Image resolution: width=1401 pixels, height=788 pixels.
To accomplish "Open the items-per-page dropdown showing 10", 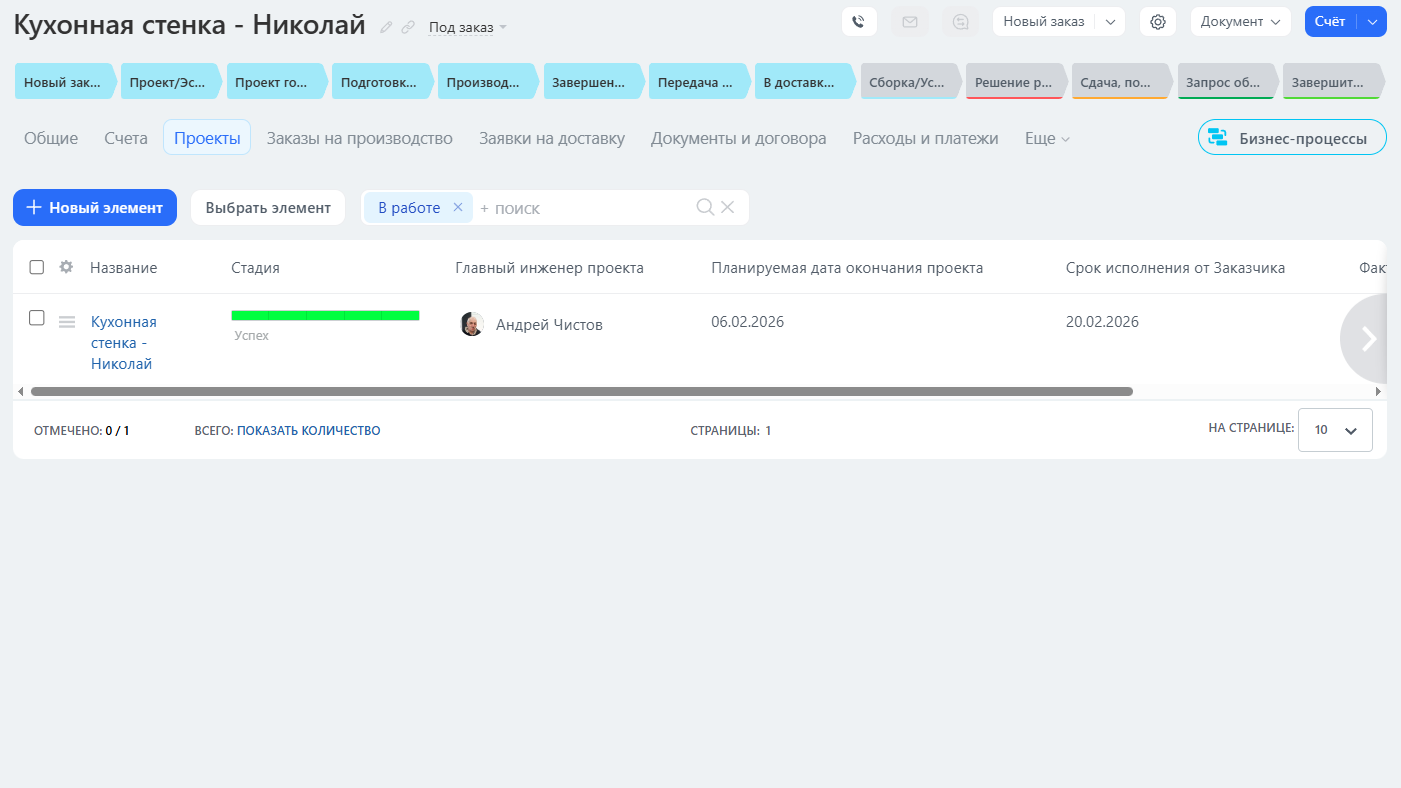I will 1335,430.
